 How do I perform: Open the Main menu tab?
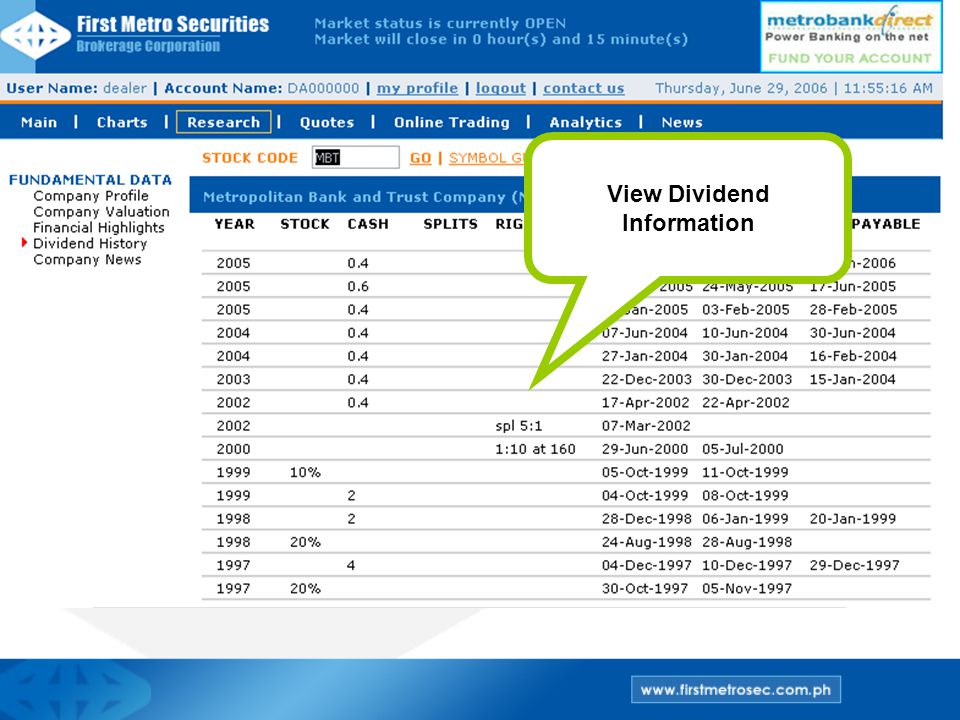(x=39, y=122)
